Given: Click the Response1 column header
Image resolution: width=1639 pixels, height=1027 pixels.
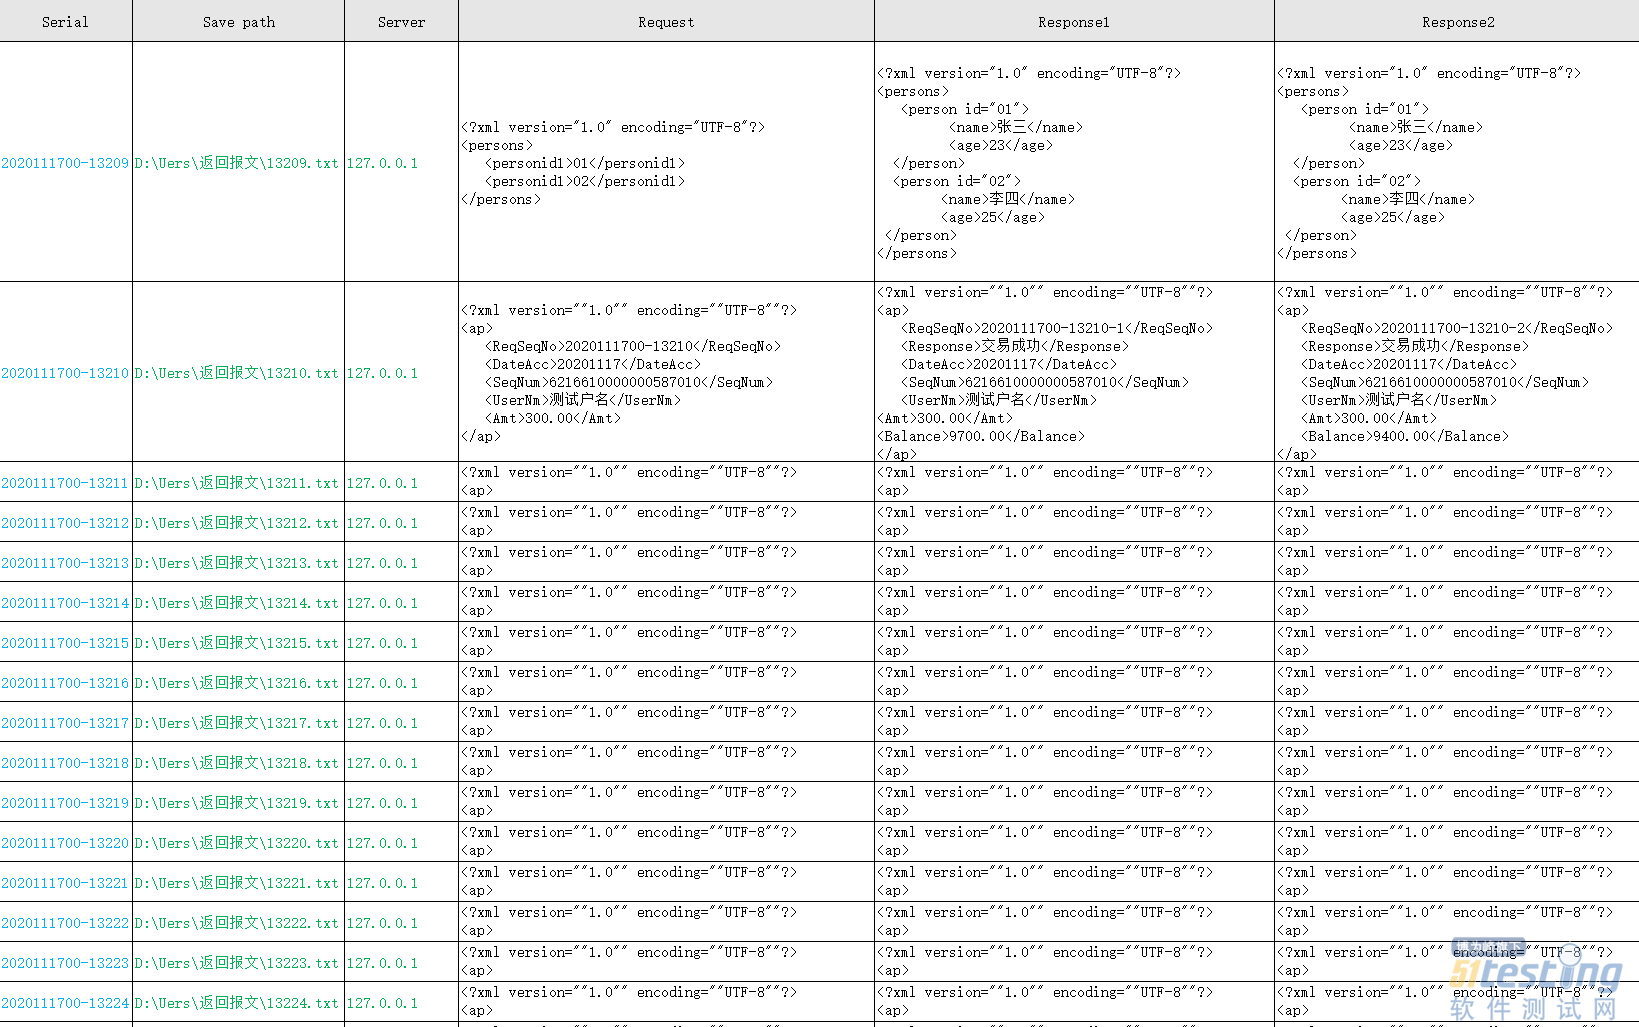Looking at the screenshot, I should click(1074, 21).
